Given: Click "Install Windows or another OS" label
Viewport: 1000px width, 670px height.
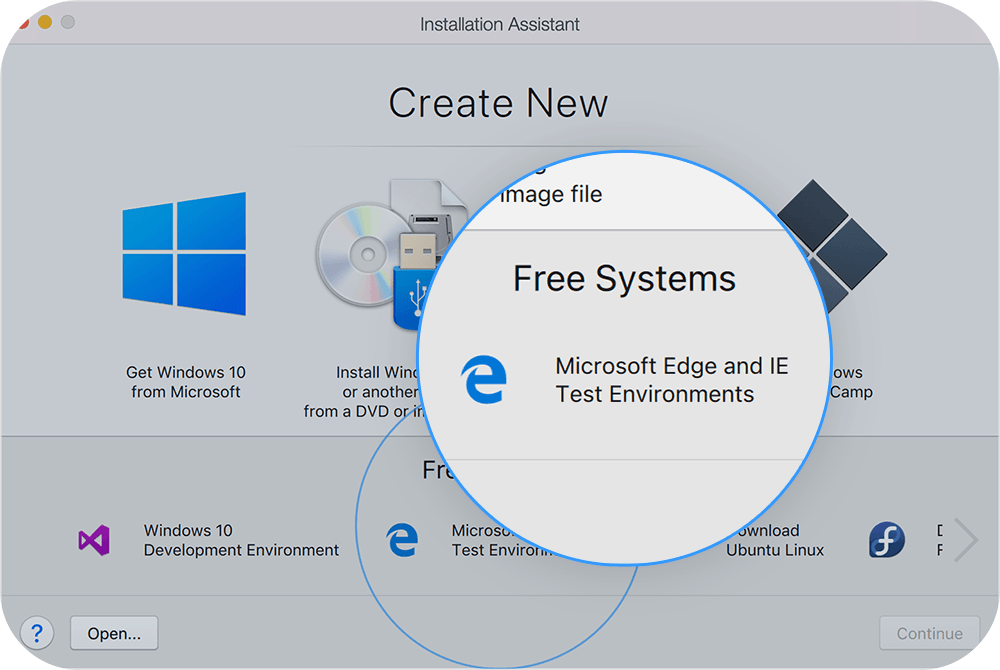Looking at the screenshot, I should coord(364,391).
